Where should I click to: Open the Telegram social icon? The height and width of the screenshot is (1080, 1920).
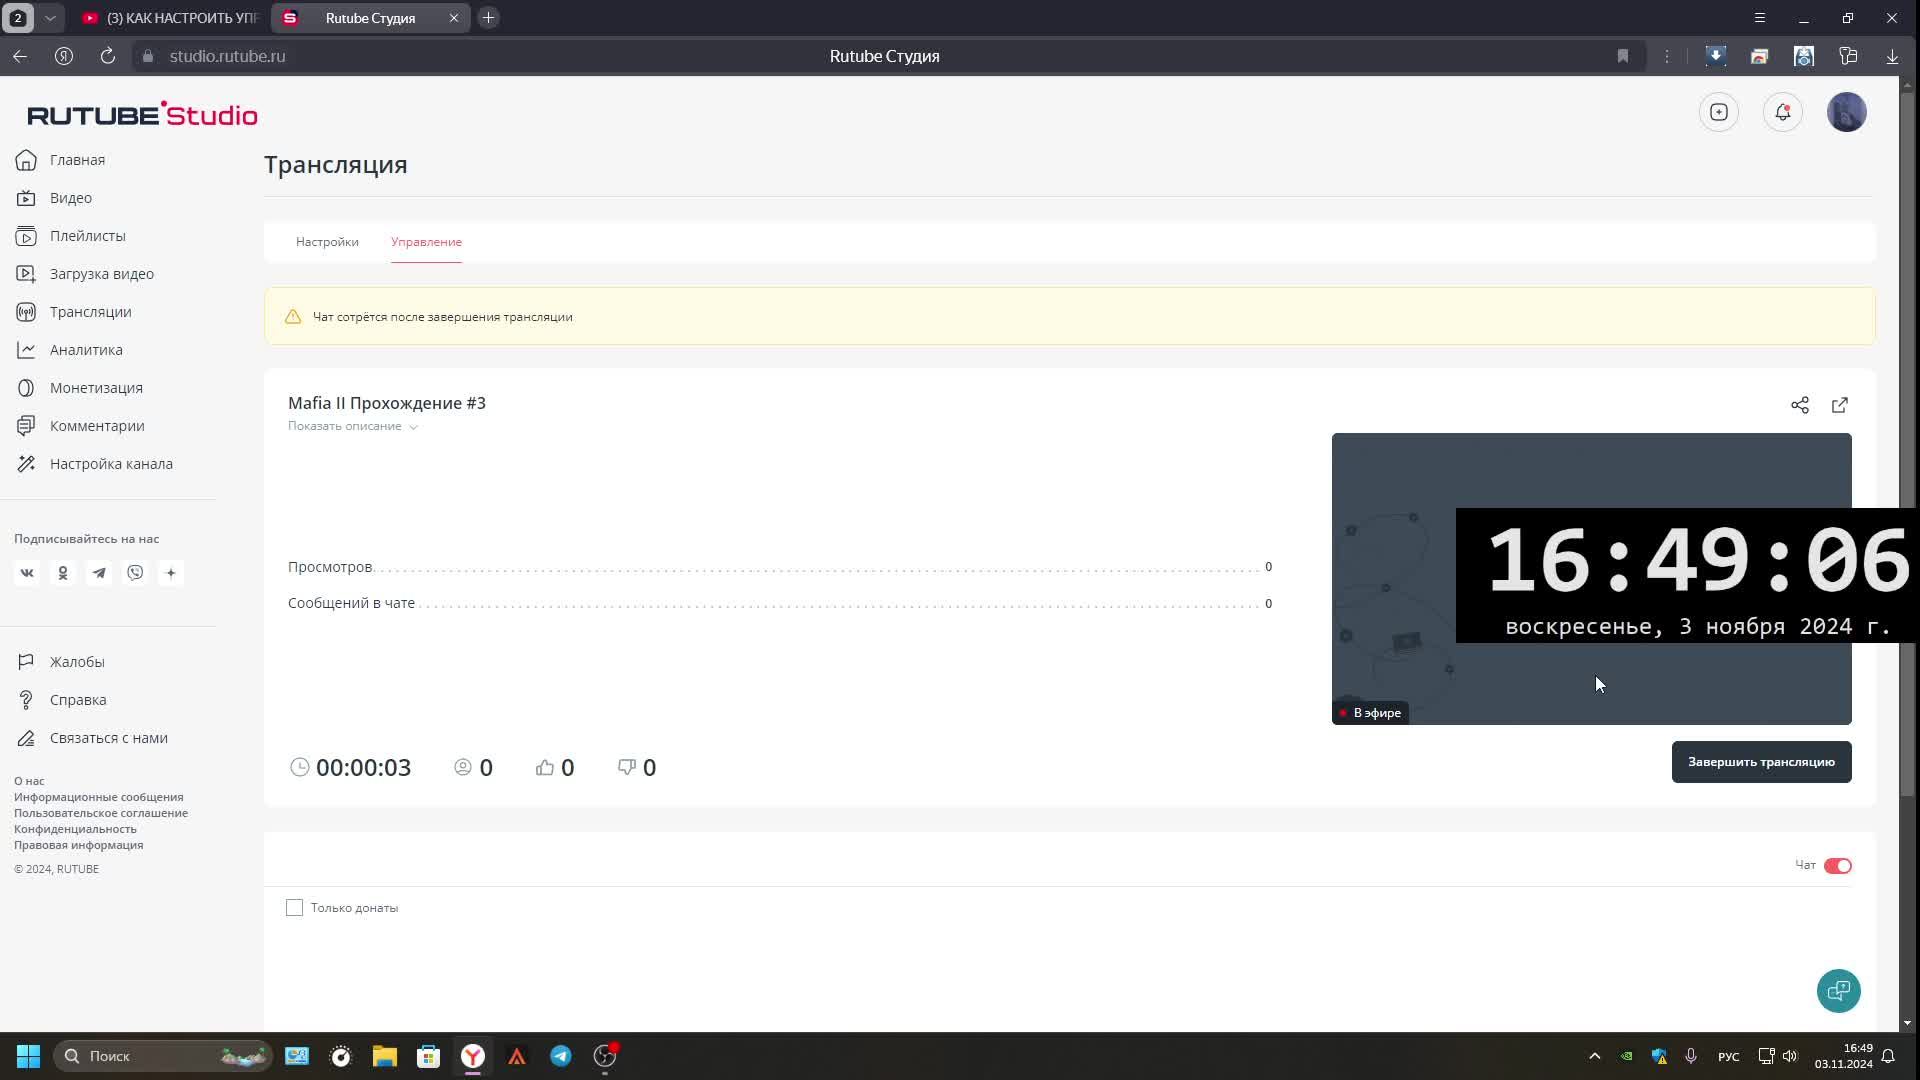(x=99, y=573)
